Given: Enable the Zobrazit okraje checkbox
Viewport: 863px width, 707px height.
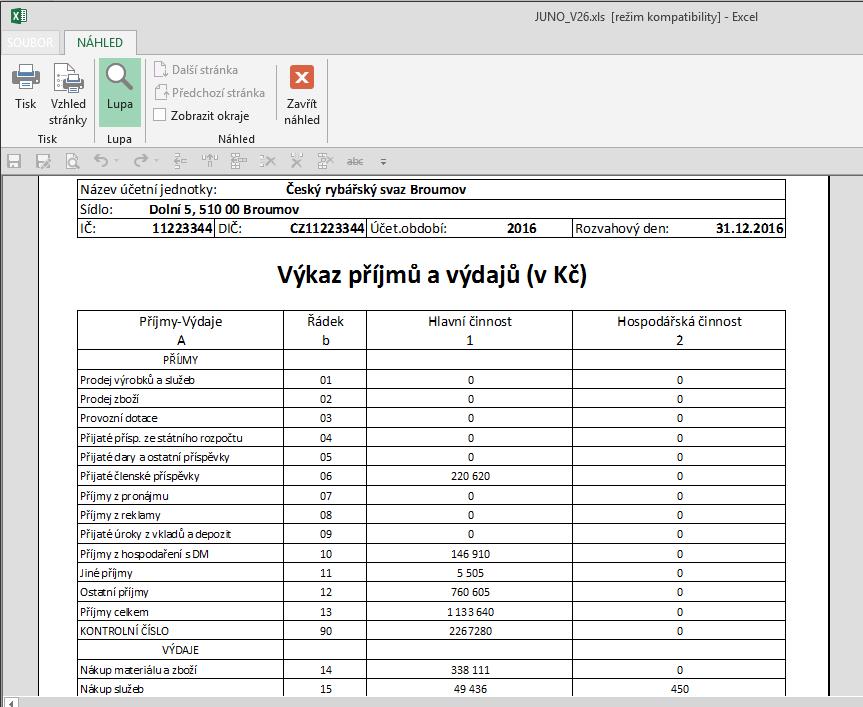Looking at the screenshot, I should (160, 115).
